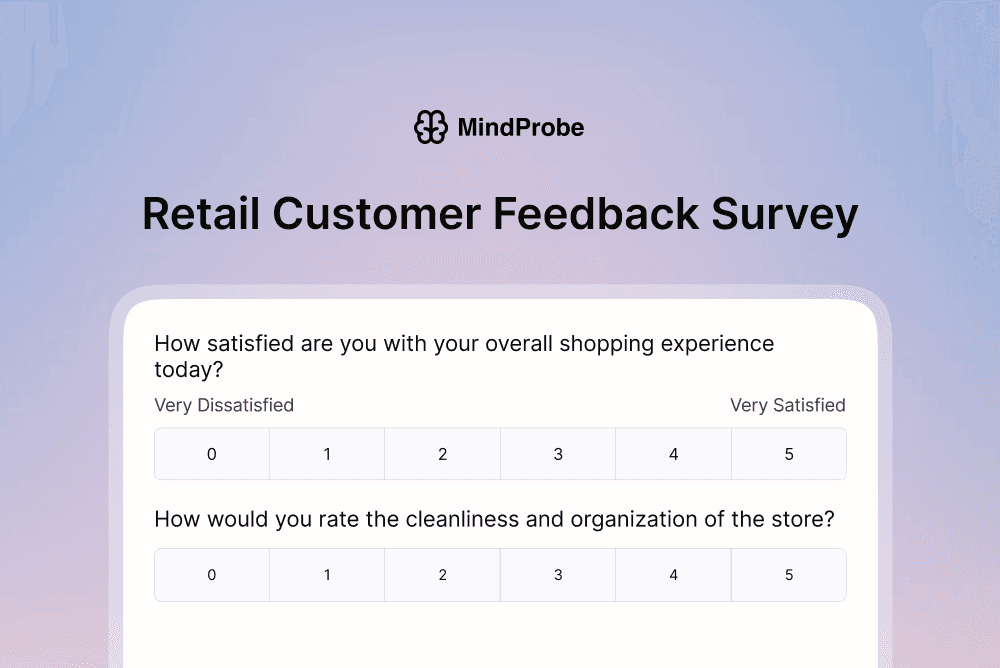This screenshot has width=1000, height=668.
Task: Select rating 4 for store cleanliness question
Action: (x=673, y=575)
